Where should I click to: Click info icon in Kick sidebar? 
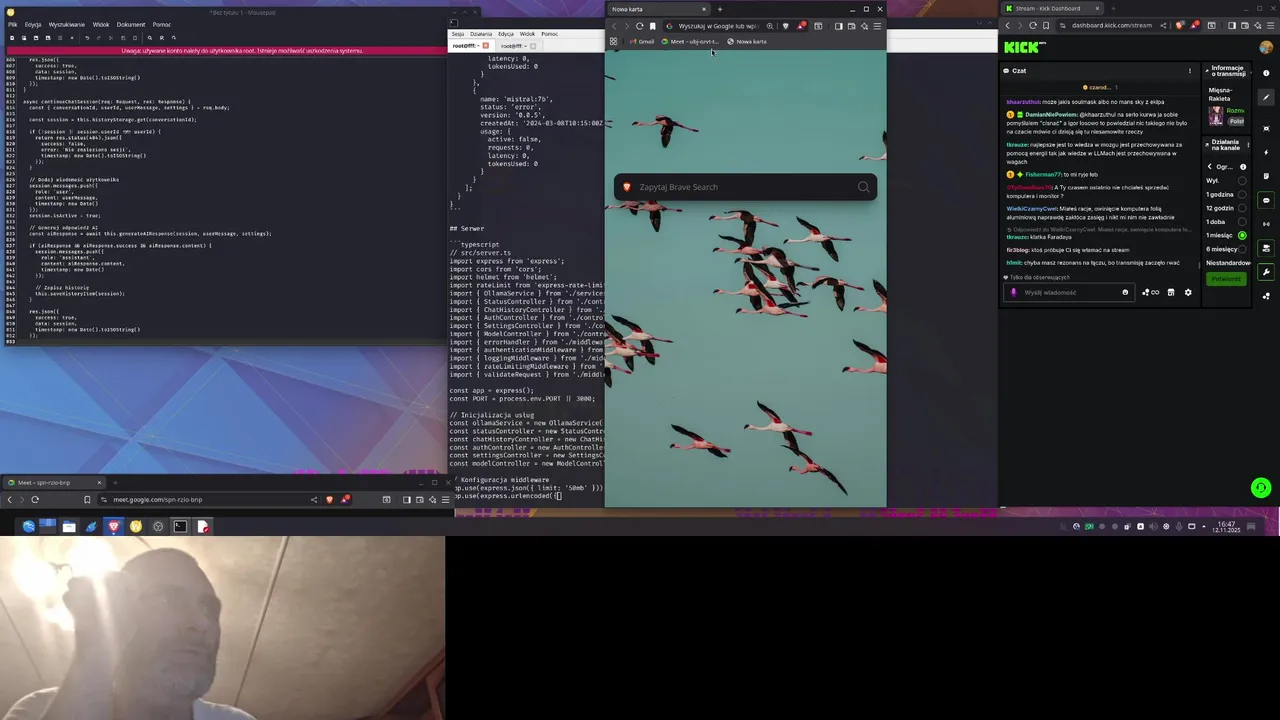coord(1266,73)
